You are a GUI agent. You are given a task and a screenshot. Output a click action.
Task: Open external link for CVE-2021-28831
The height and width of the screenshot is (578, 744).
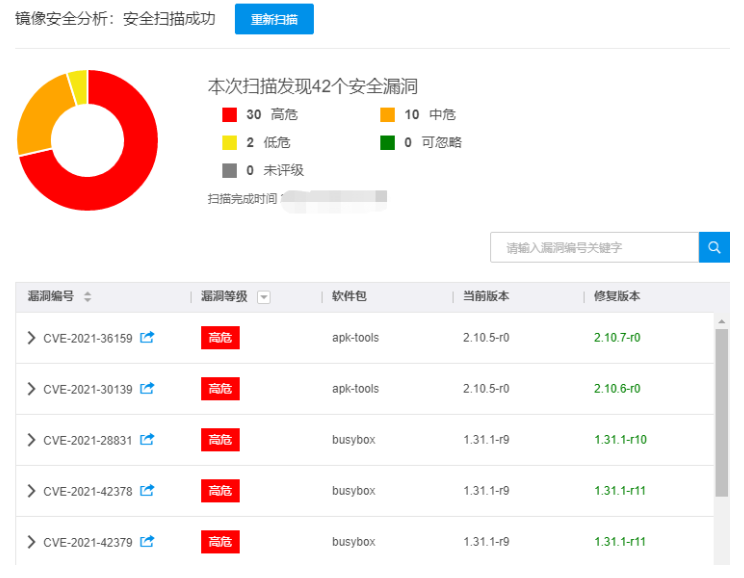tap(147, 439)
